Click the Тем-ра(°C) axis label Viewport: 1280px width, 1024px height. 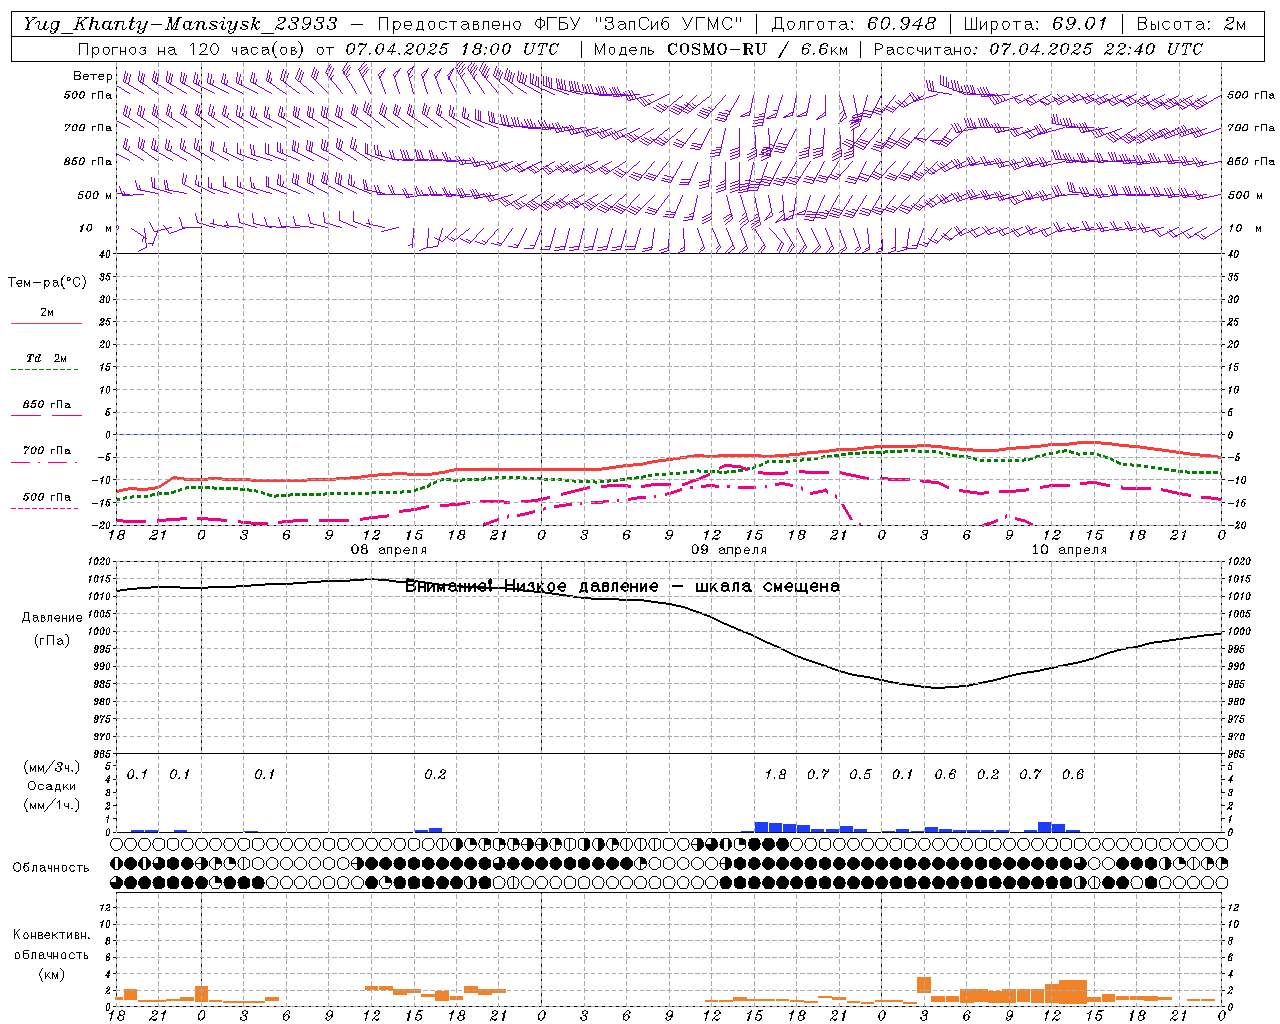pyautogui.click(x=47, y=283)
